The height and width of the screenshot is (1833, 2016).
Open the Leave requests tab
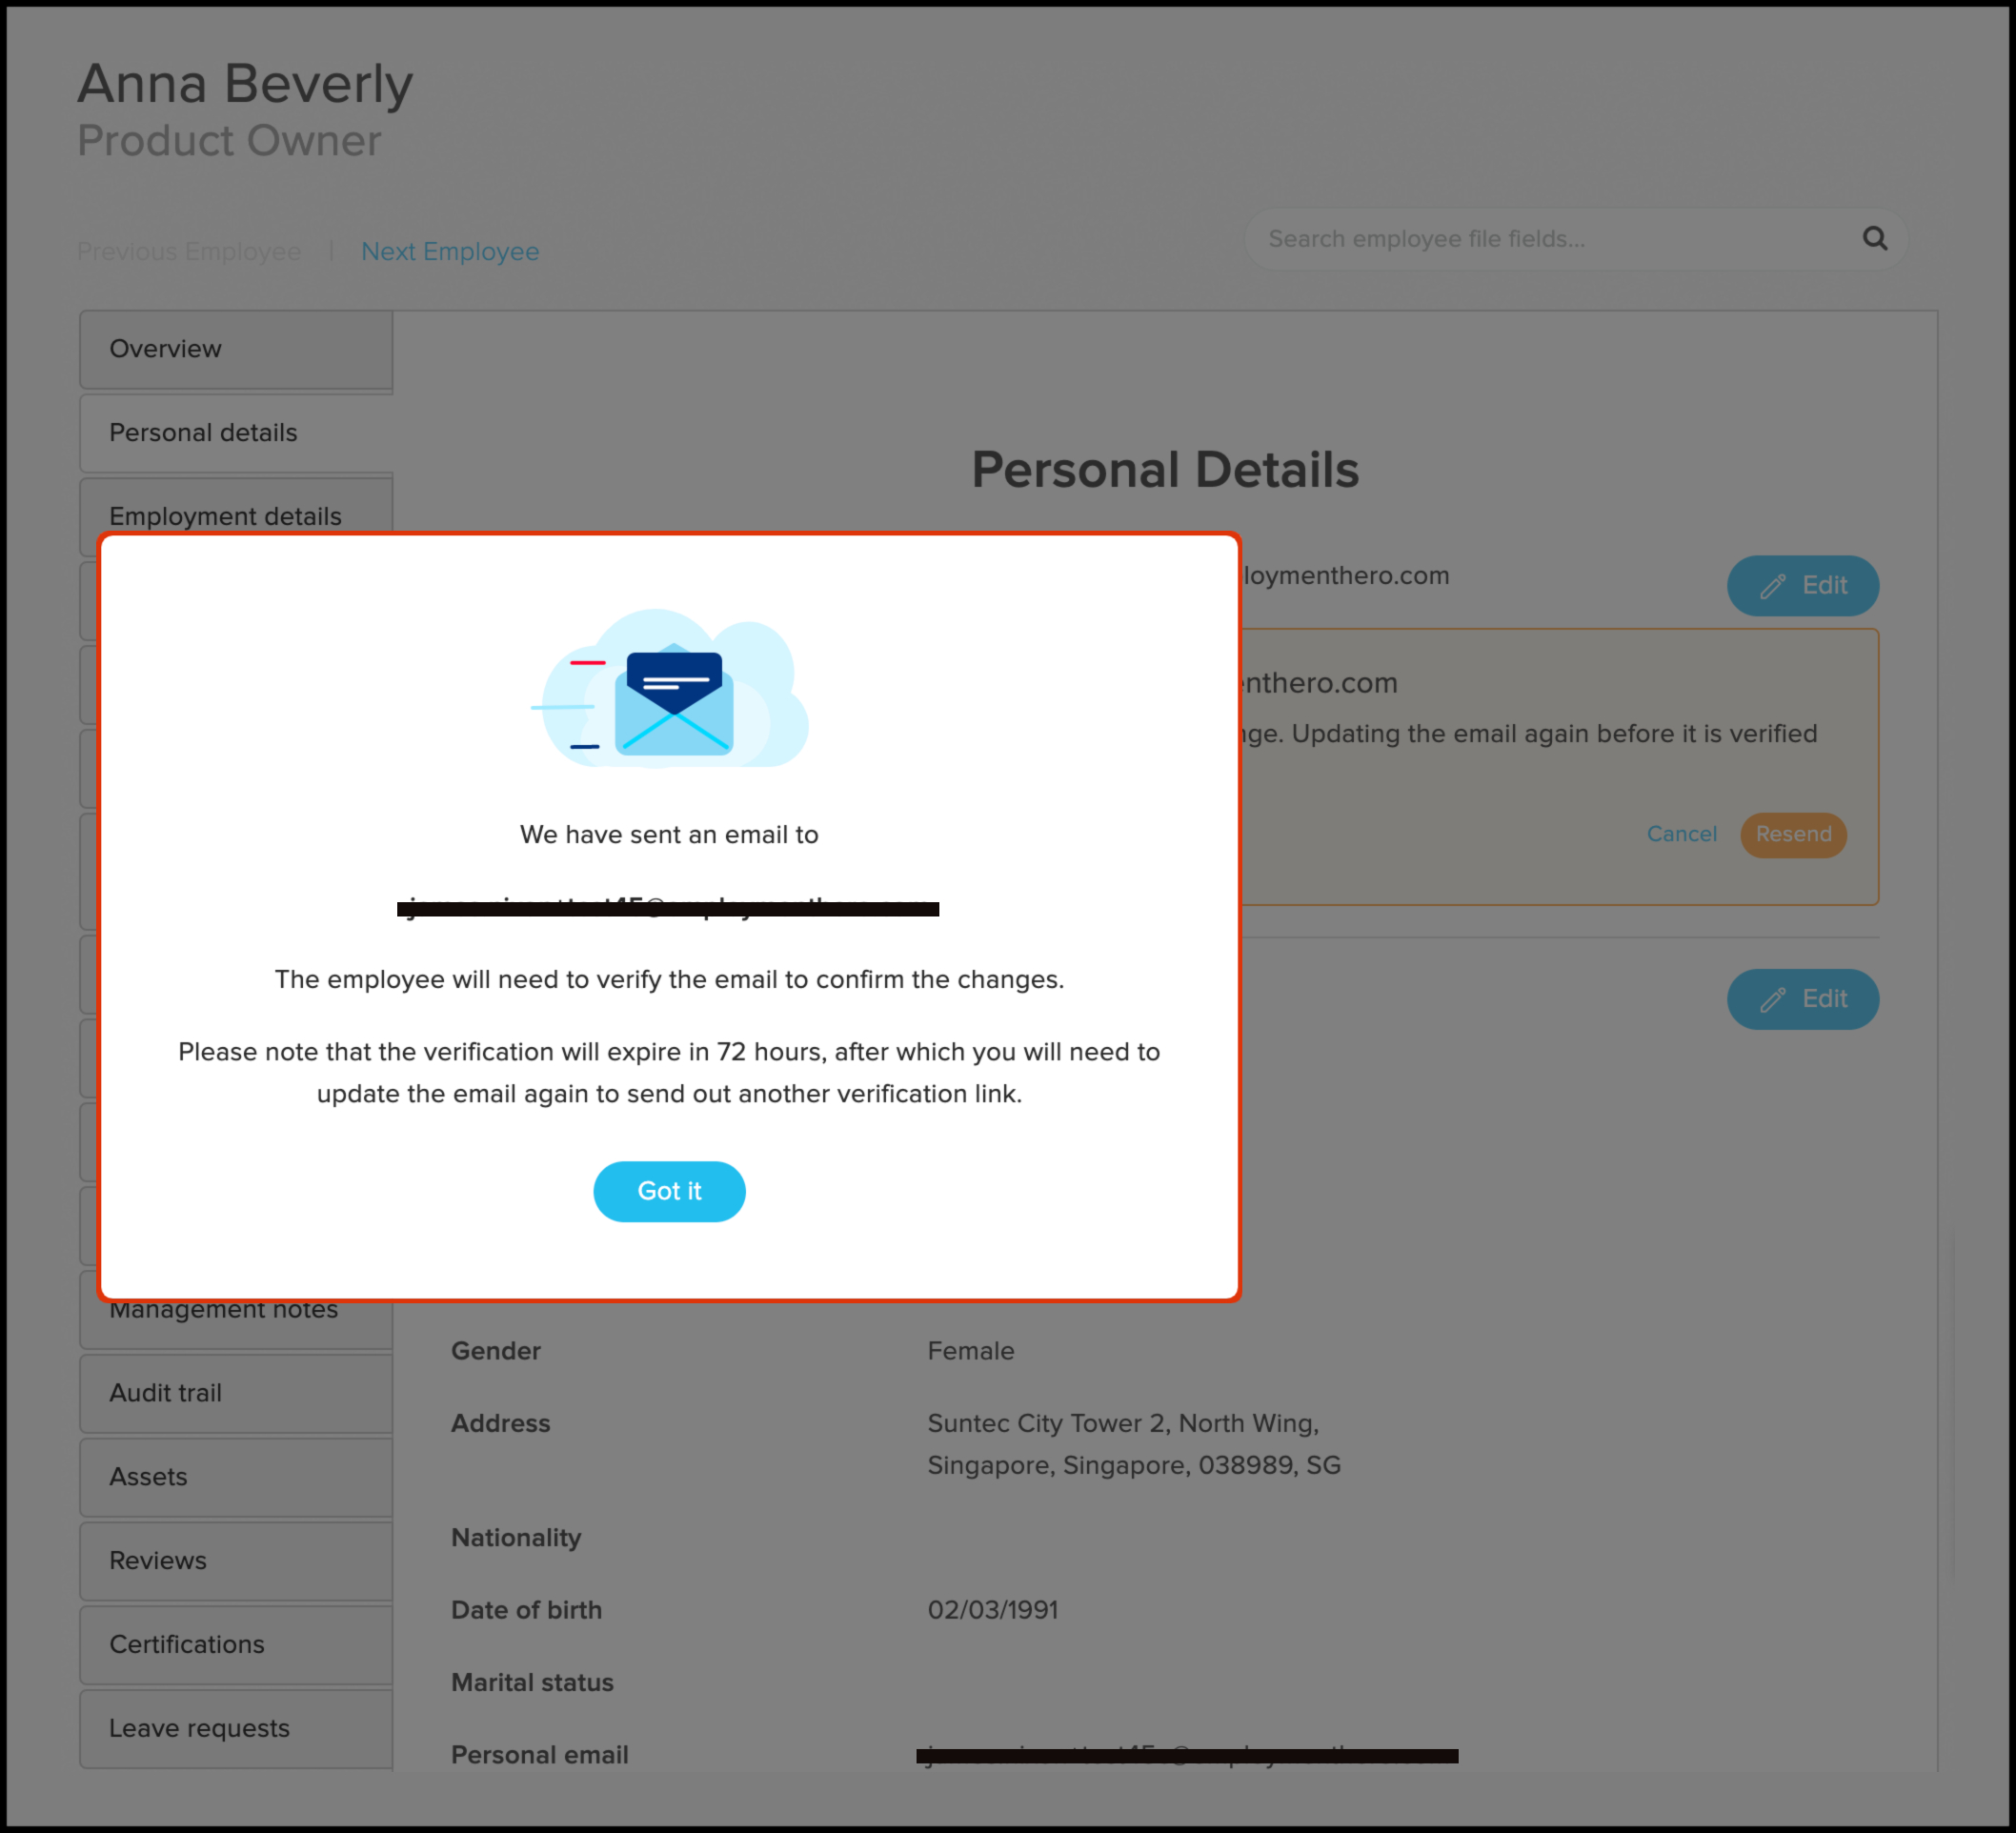tap(236, 1729)
